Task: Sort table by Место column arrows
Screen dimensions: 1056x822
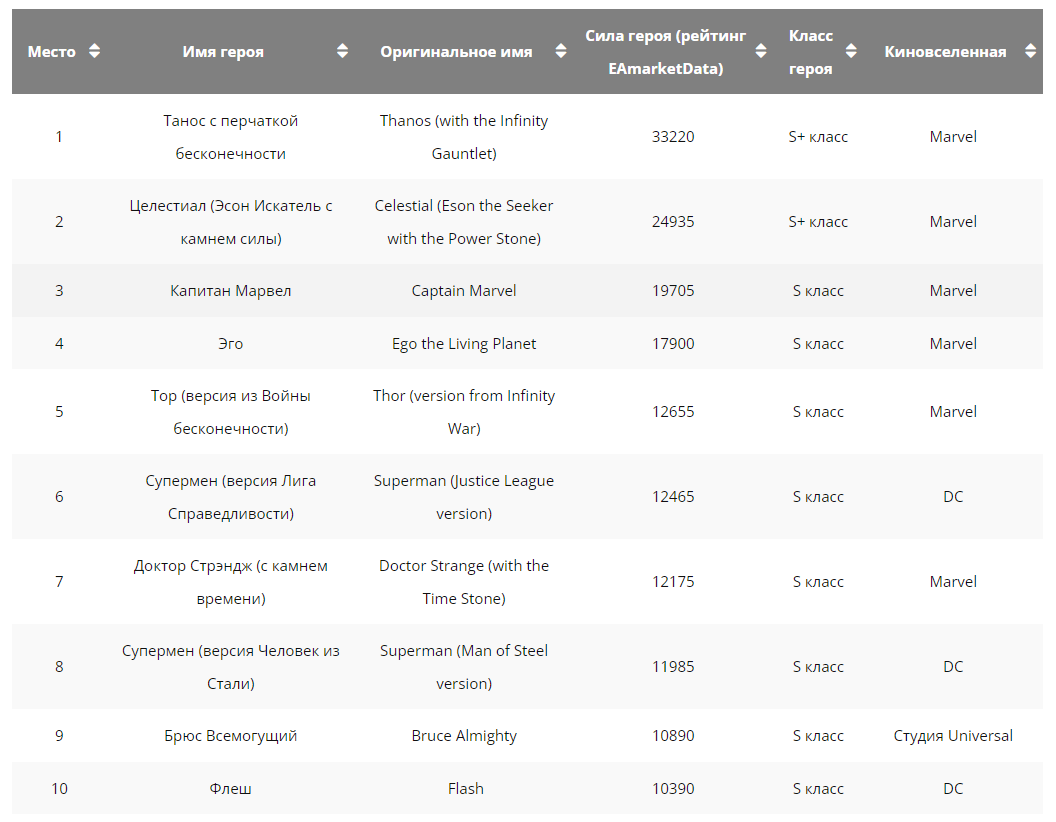Action: pyautogui.click(x=94, y=51)
